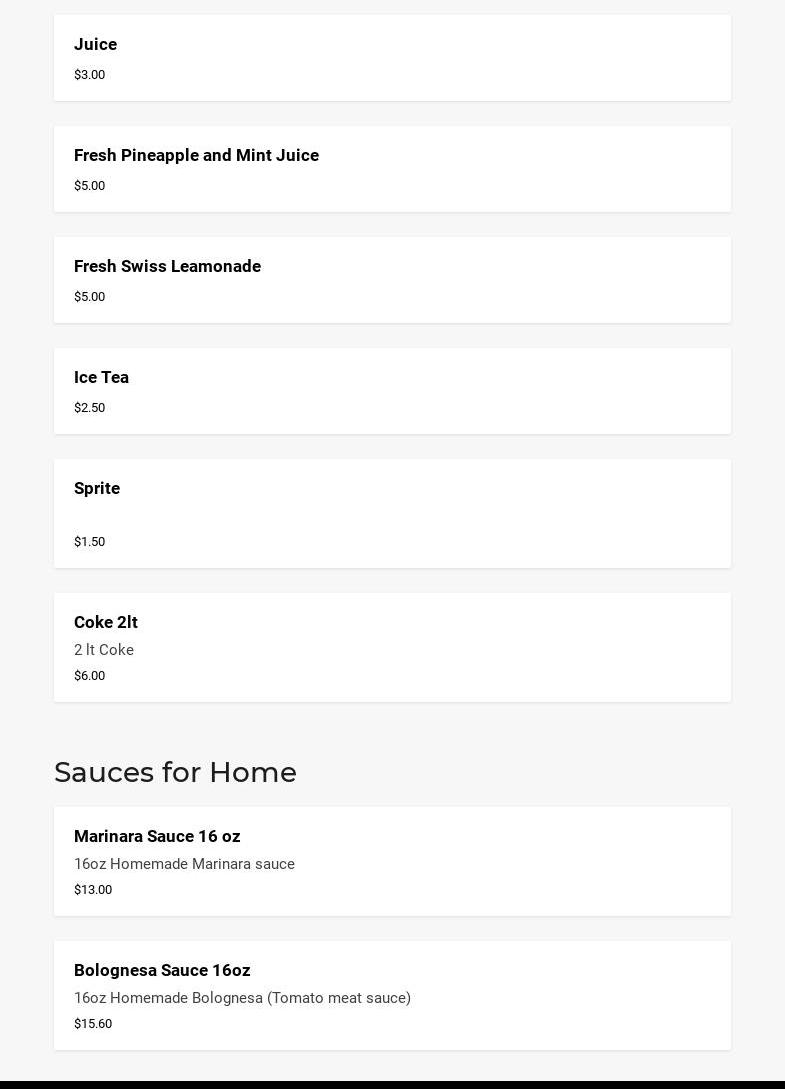Open the Coke 2lt item title
The image size is (785, 1089).
[x=106, y=622]
